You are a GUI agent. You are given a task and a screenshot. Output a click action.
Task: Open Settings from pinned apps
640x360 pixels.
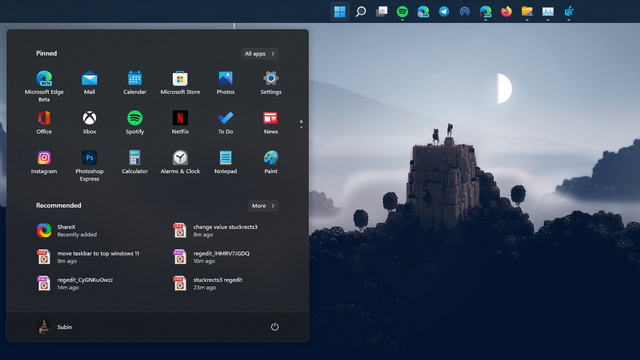pos(271,83)
